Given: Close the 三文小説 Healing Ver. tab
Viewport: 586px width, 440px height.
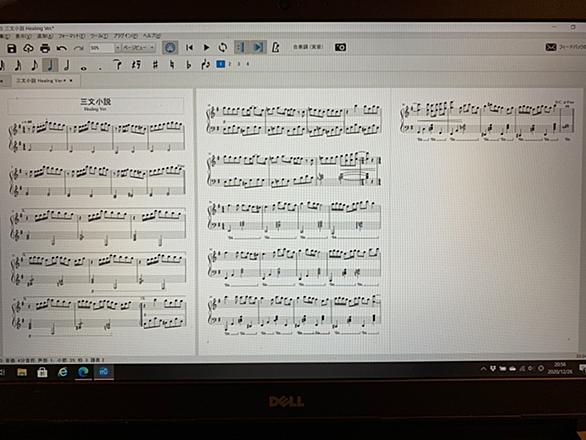Looking at the screenshot, I should coord(71,80).
